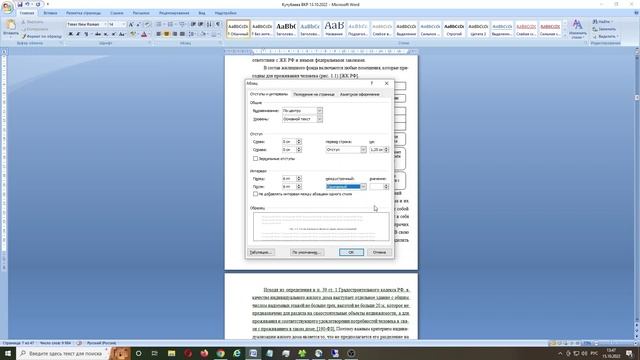640x360 pixels.
Task: Click Табуляция... button in dialog
Action: 261,252
